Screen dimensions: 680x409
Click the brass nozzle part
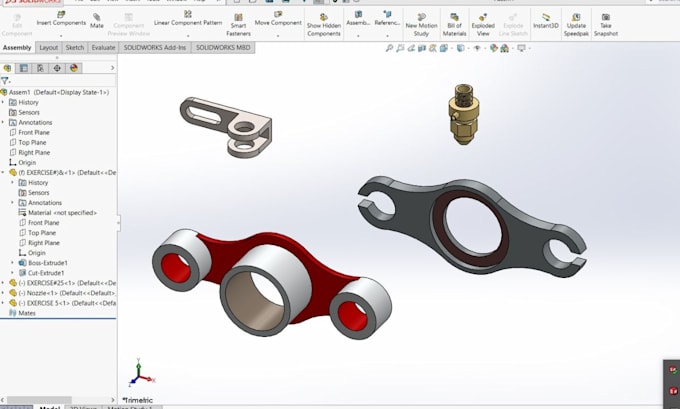464,114
